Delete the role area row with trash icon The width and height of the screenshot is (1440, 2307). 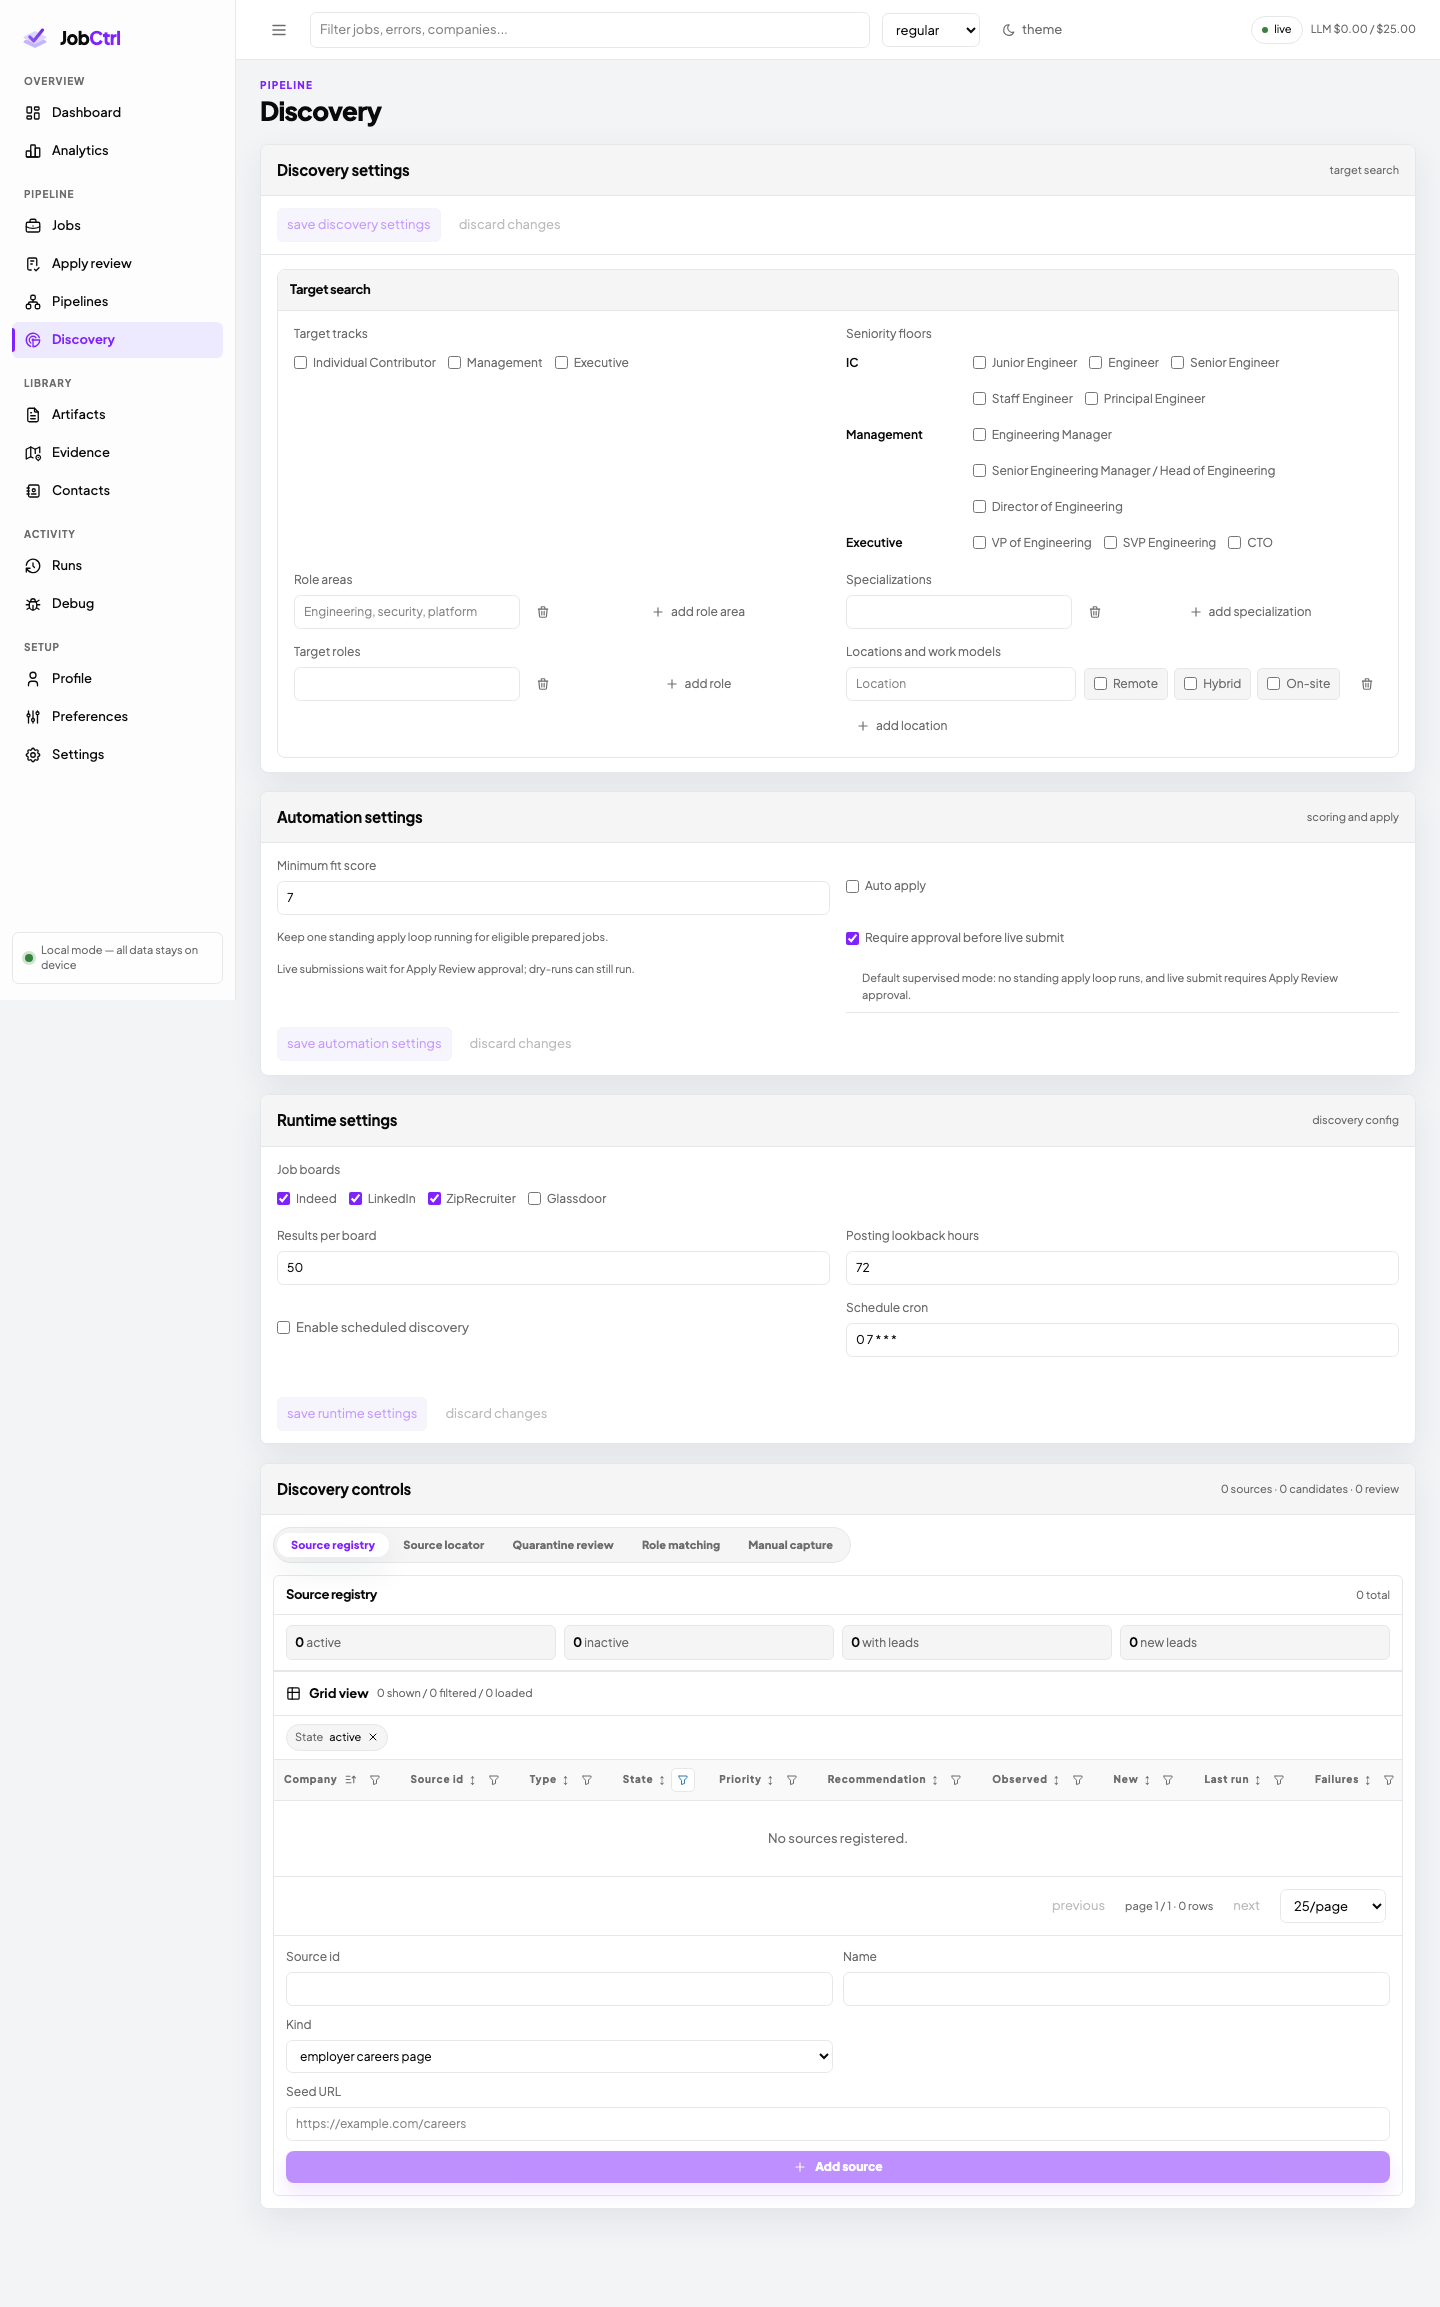[543, 612]
